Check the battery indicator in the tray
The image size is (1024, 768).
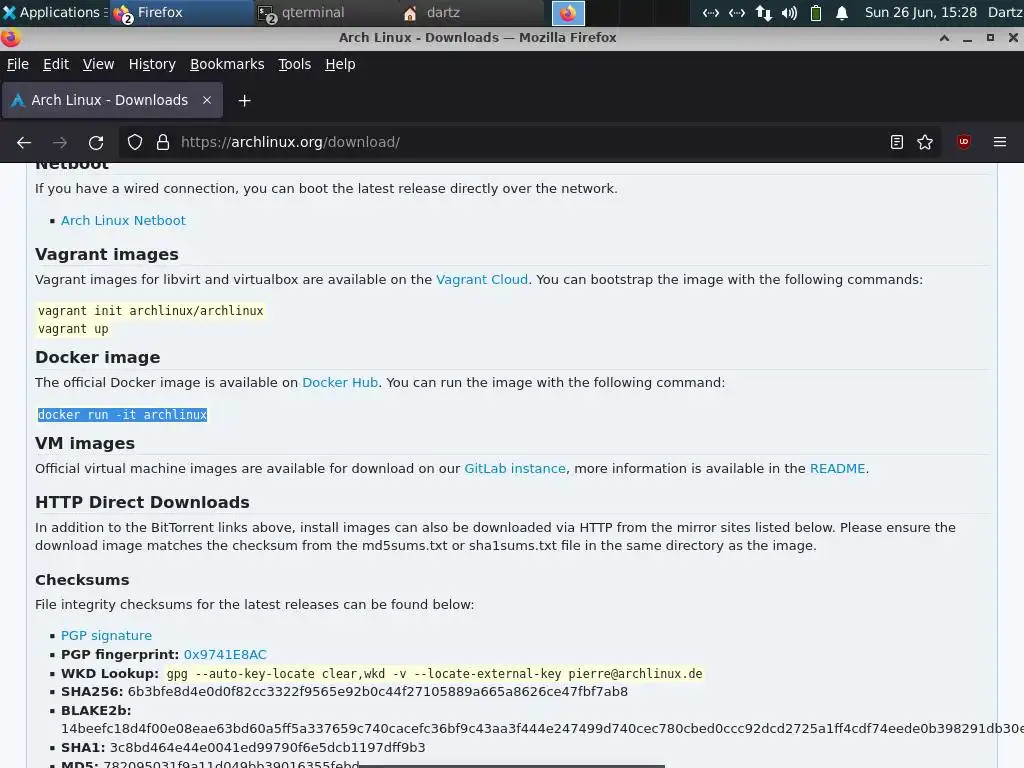[x=816, y=13]
